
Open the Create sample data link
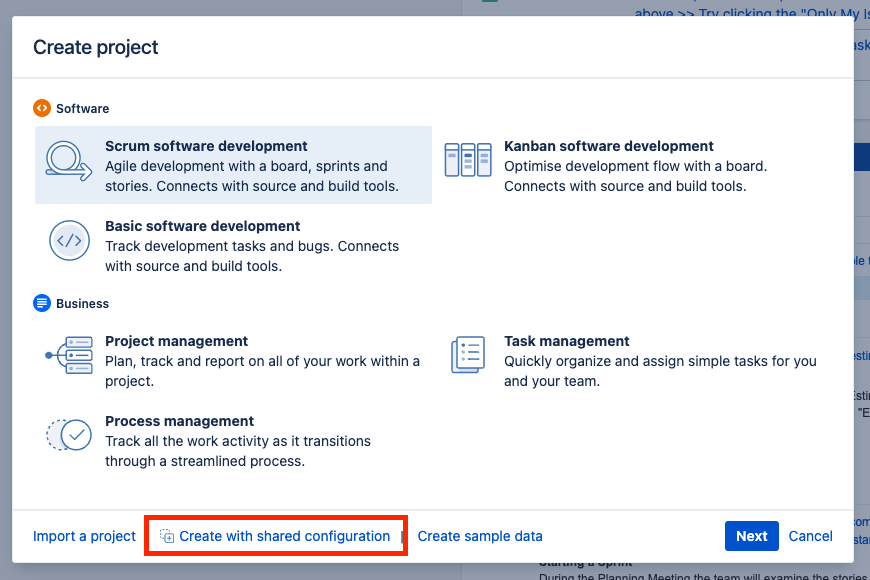(480, 536)
